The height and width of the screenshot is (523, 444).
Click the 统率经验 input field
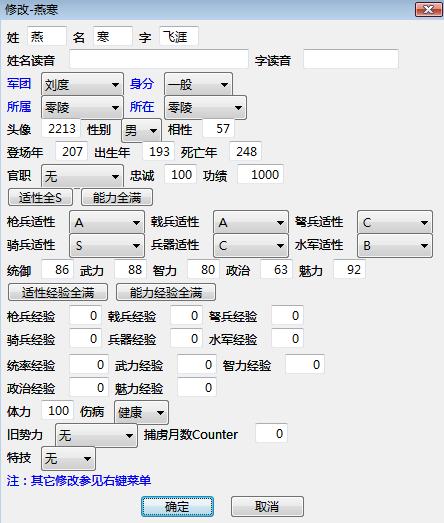tap(89, 364)
